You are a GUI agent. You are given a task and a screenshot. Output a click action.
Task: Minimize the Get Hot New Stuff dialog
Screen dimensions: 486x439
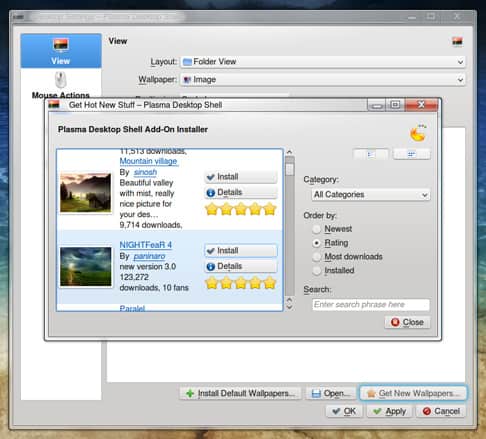point(377,105)
